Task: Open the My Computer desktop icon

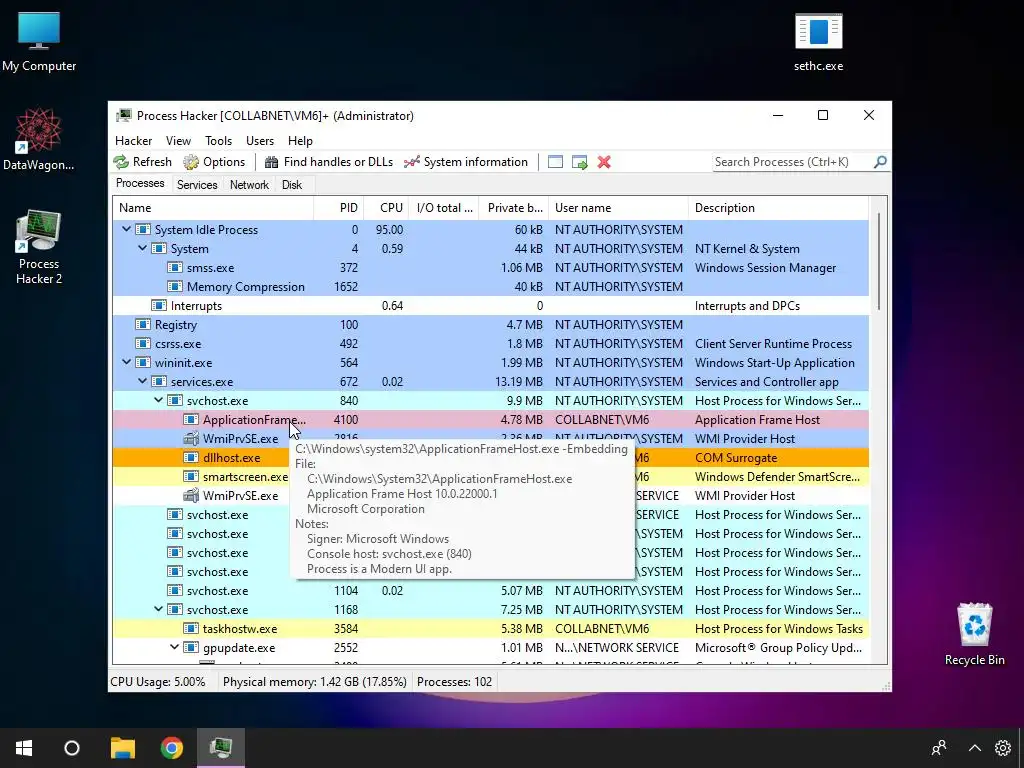Action: point(39,42)
